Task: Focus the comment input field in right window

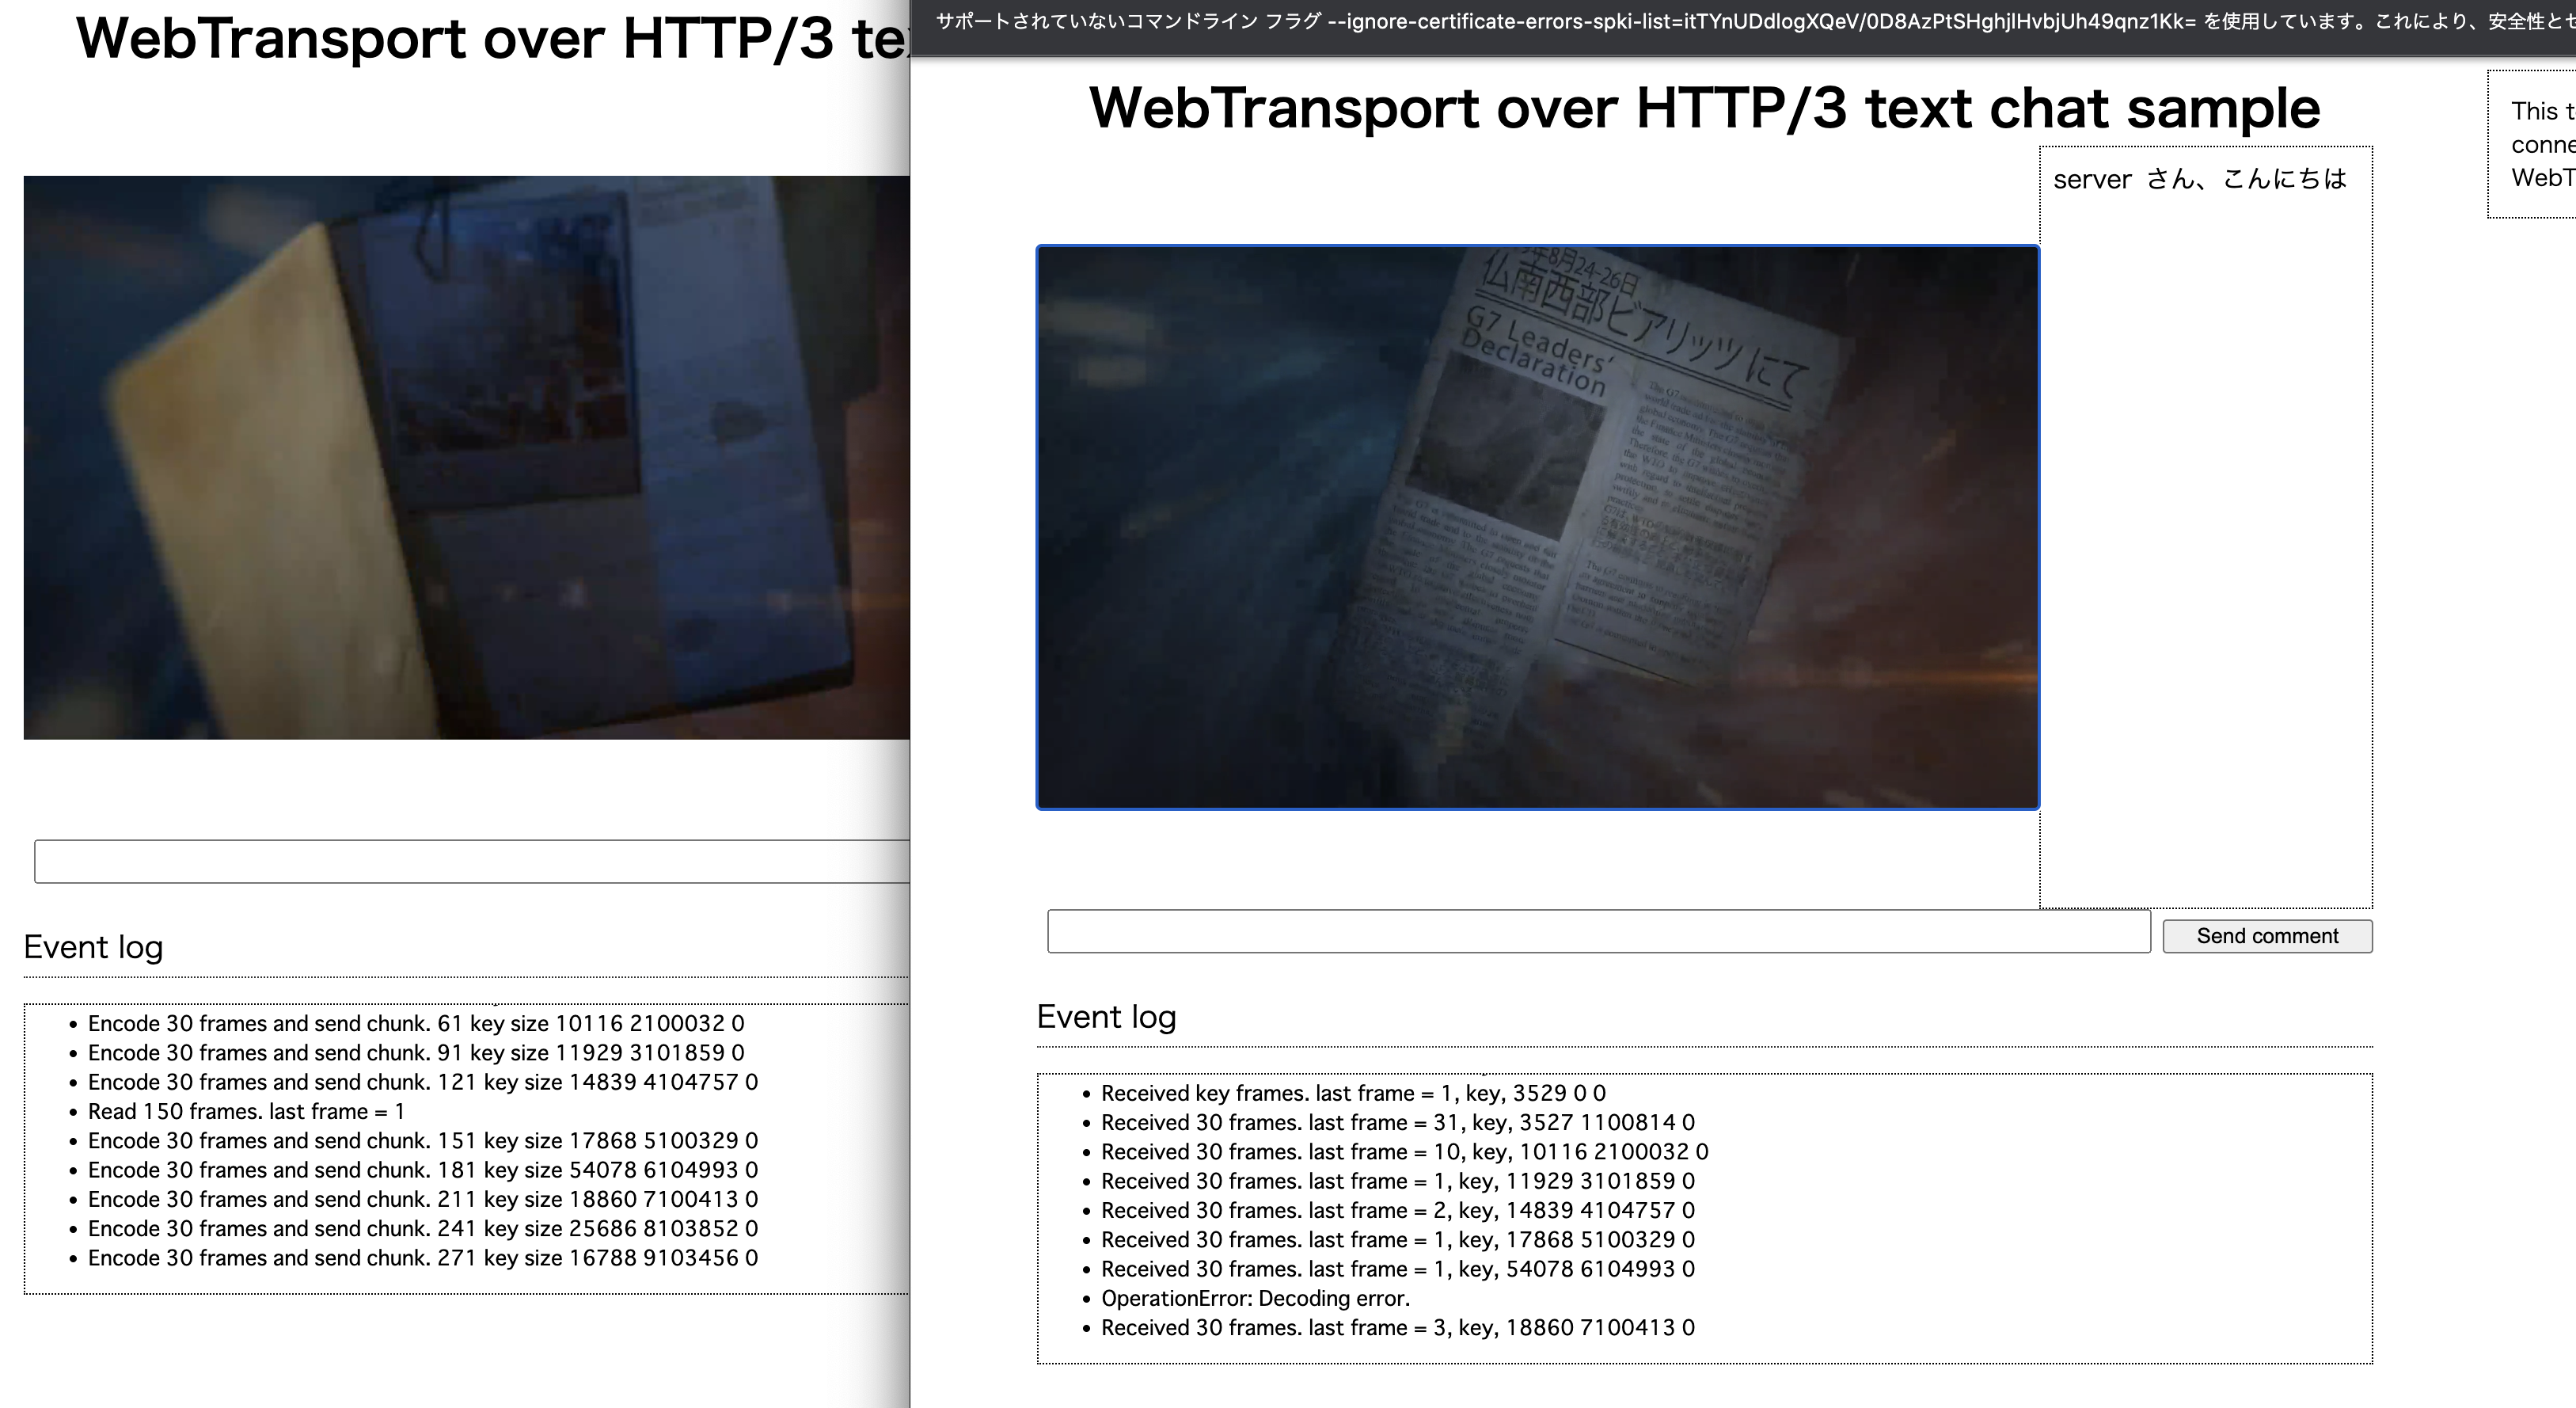Action: pos(1598,931)
